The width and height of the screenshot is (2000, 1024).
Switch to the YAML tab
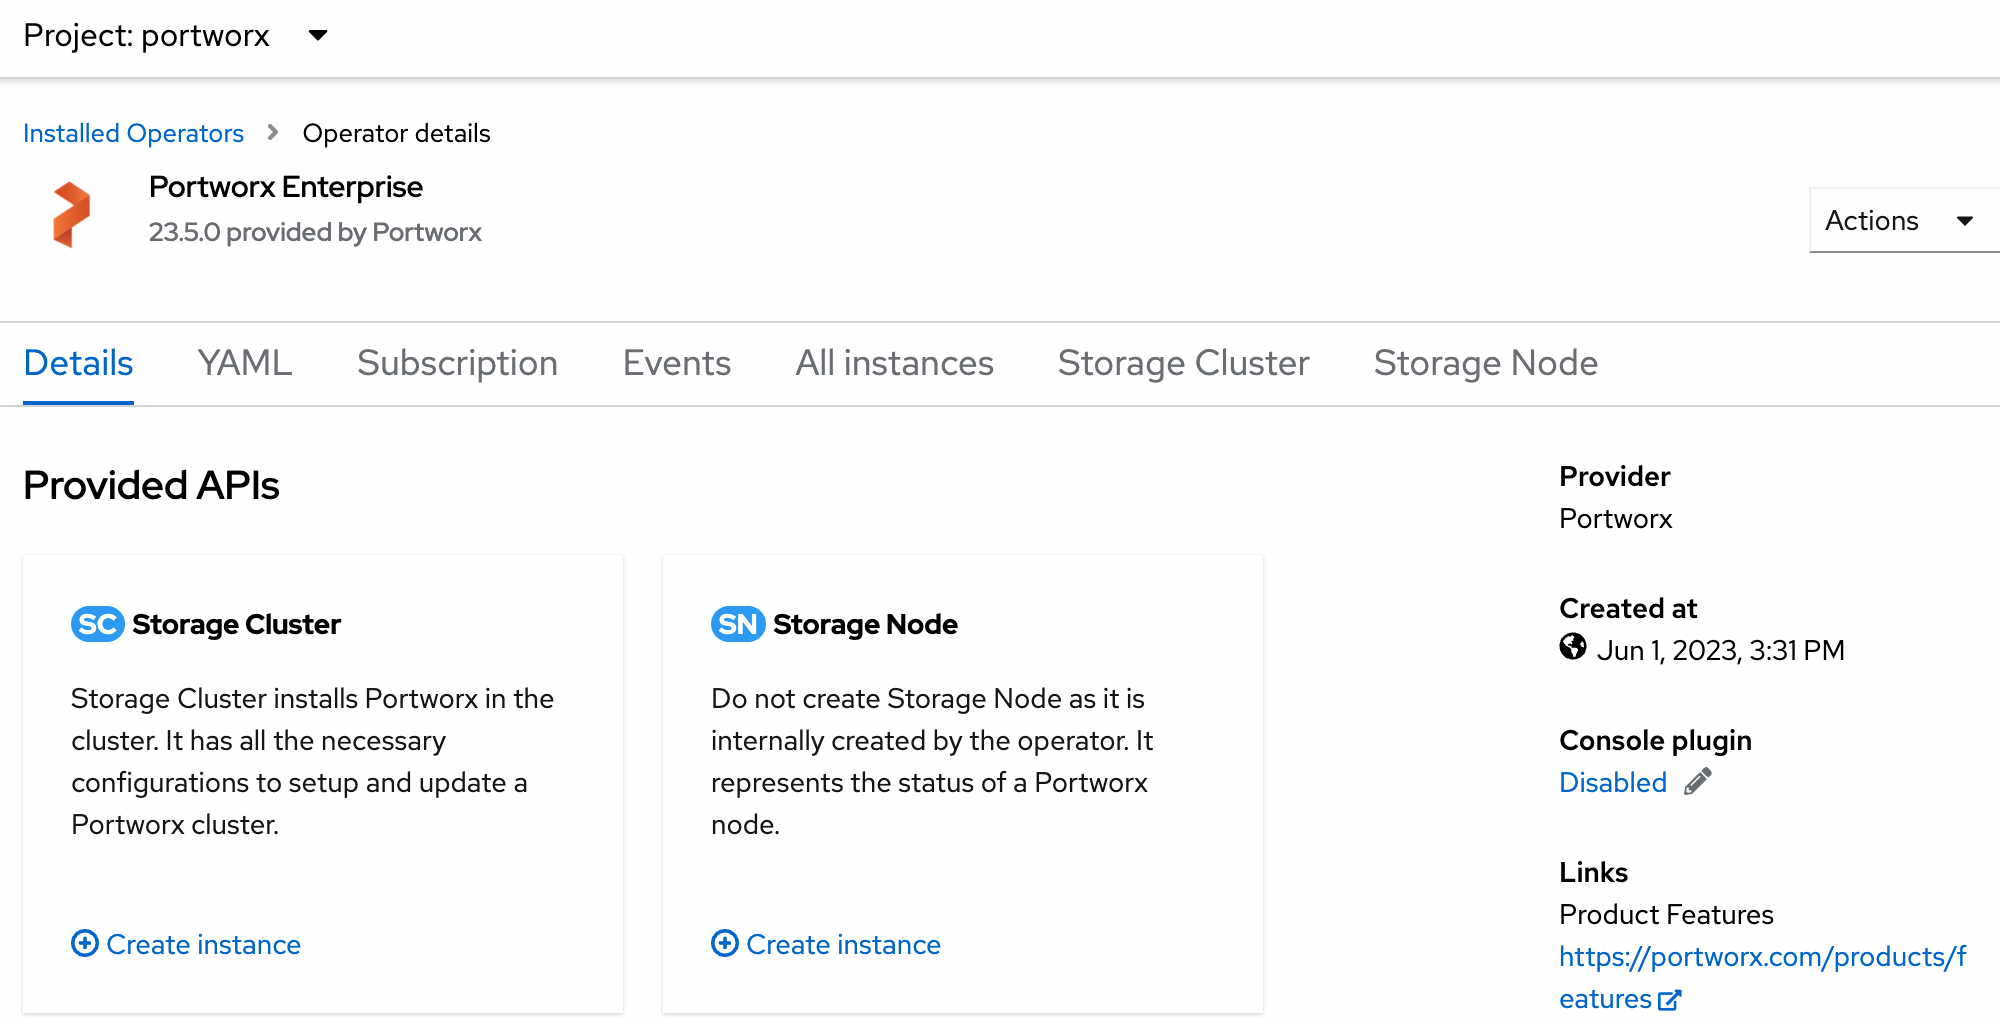[243, 363]
